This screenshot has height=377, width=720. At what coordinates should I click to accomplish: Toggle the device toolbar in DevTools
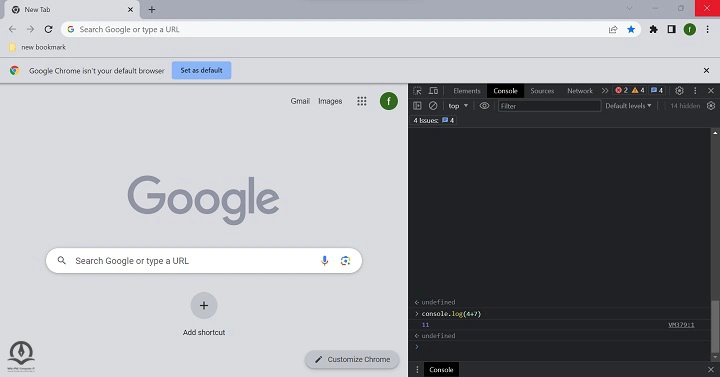point(433,91)
